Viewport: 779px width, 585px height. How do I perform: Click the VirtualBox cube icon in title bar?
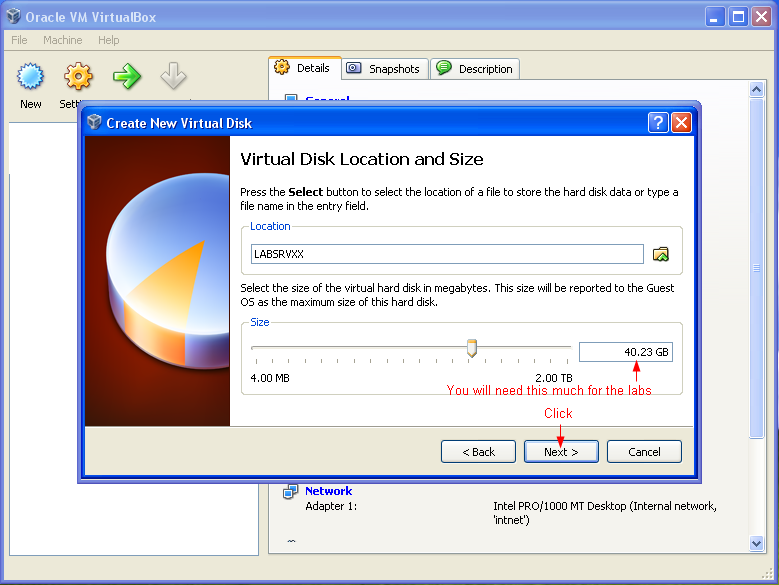[x=13, y=16]
